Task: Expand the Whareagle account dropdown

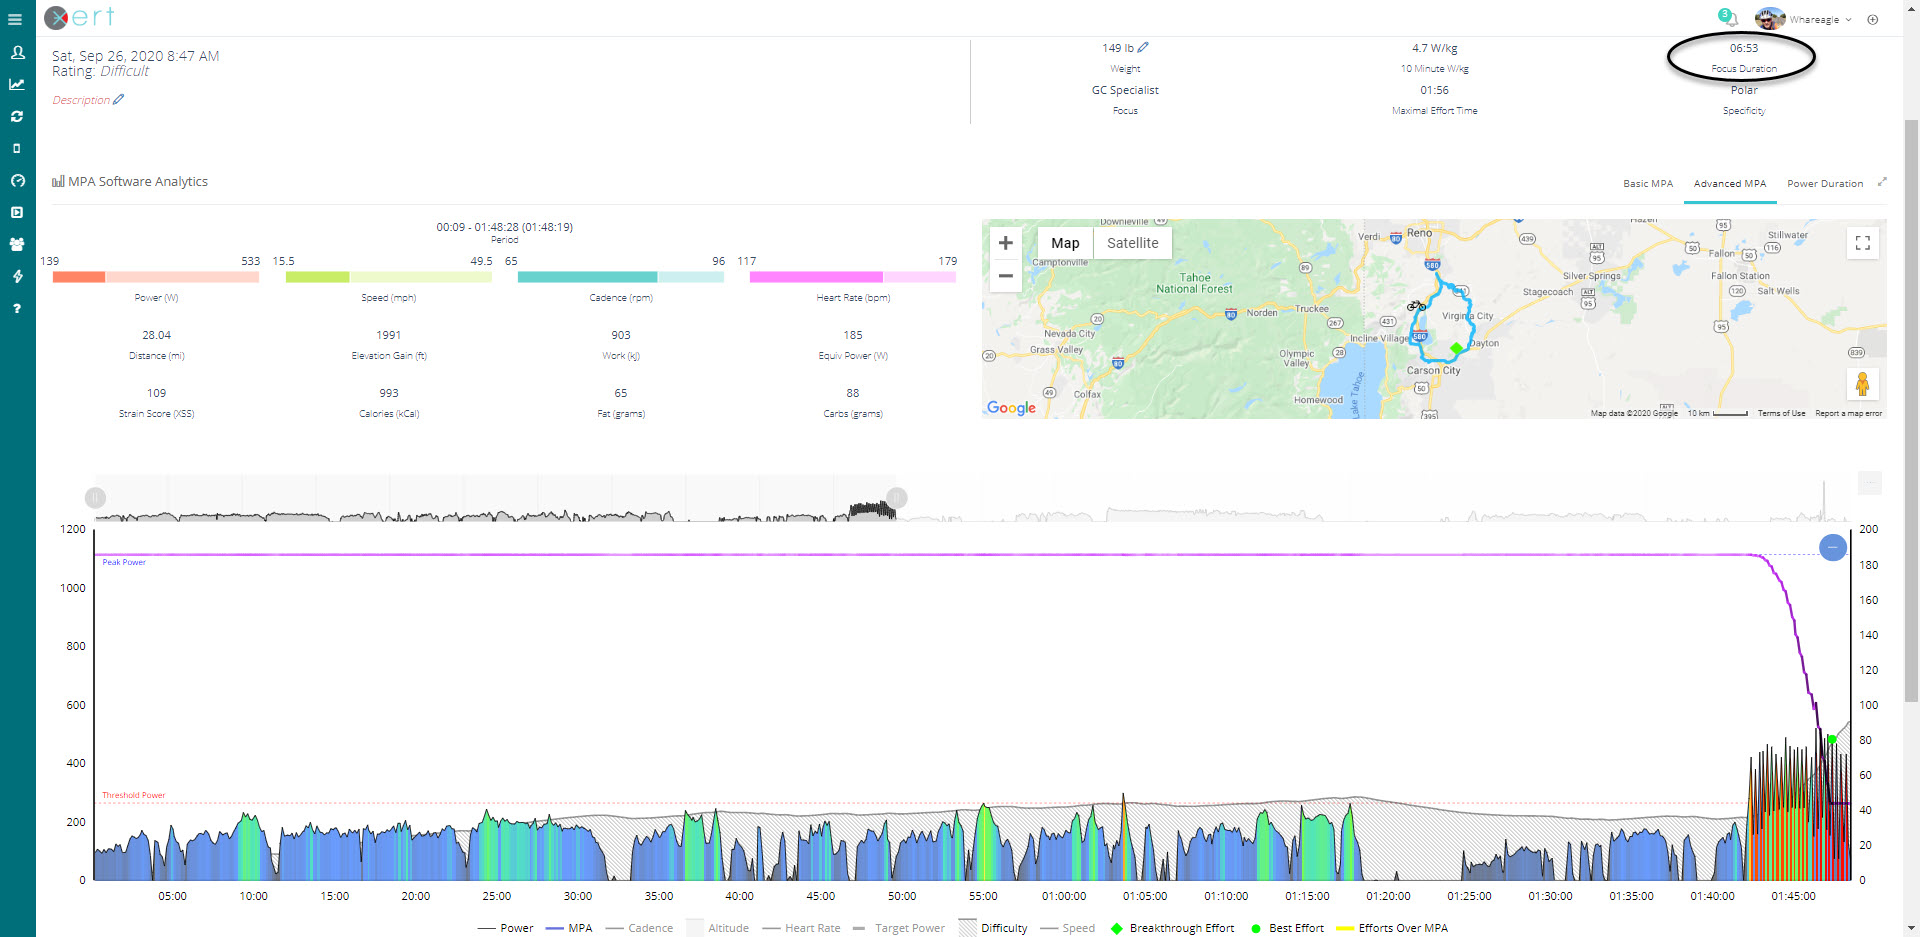Action: coord(1820,19)
